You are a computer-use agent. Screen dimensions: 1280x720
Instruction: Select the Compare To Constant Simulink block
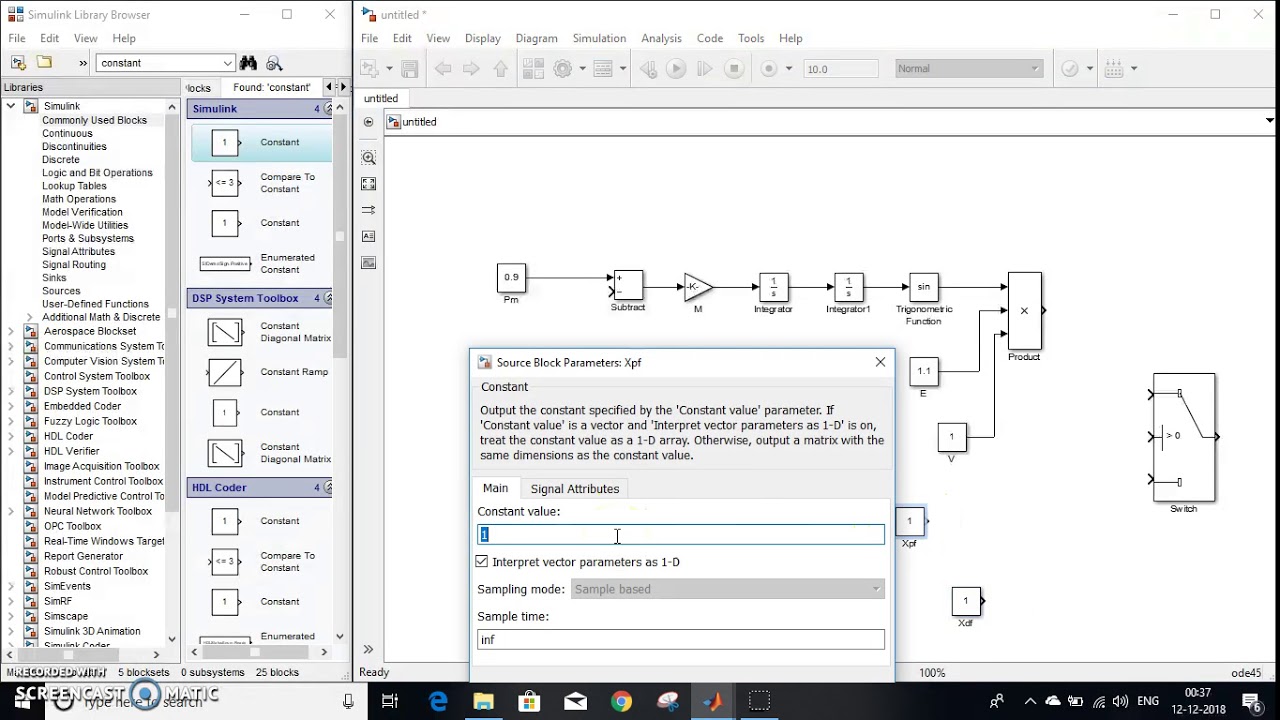260,183
